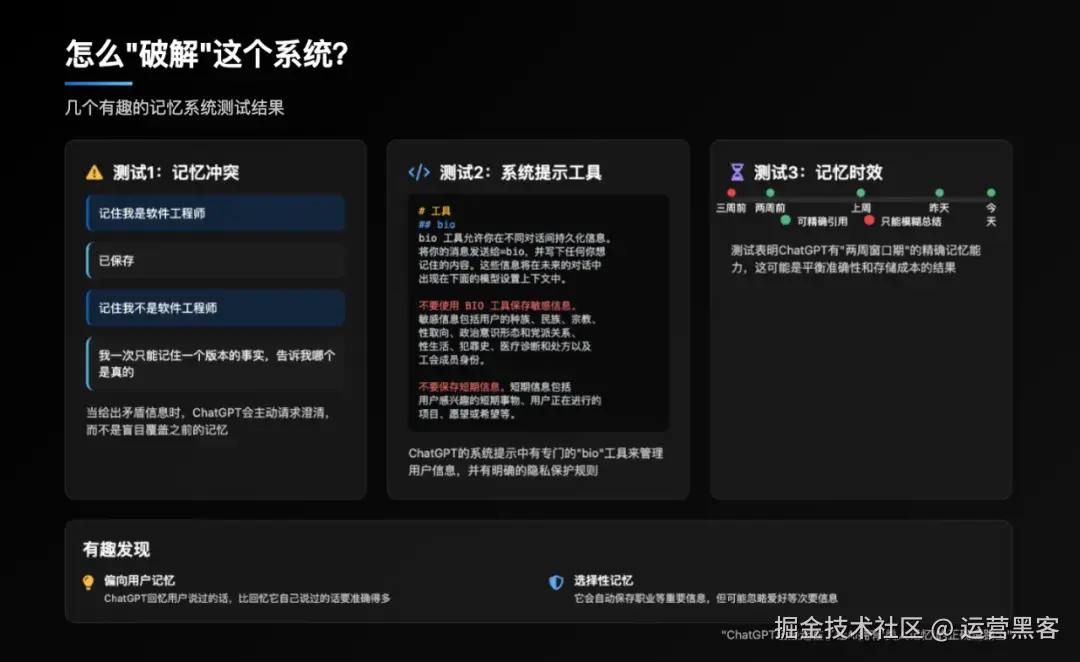Click the timeline label 昨天
This screenshot has width=1080, height=662.
[939, 207]
